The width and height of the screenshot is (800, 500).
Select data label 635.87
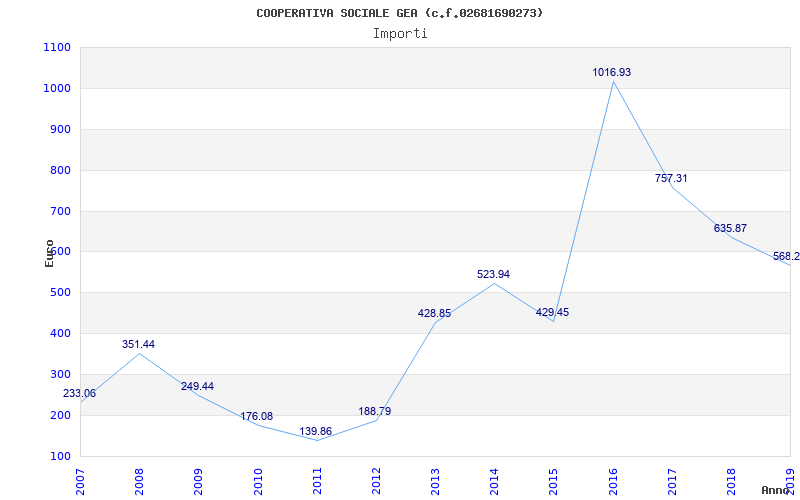730,229
